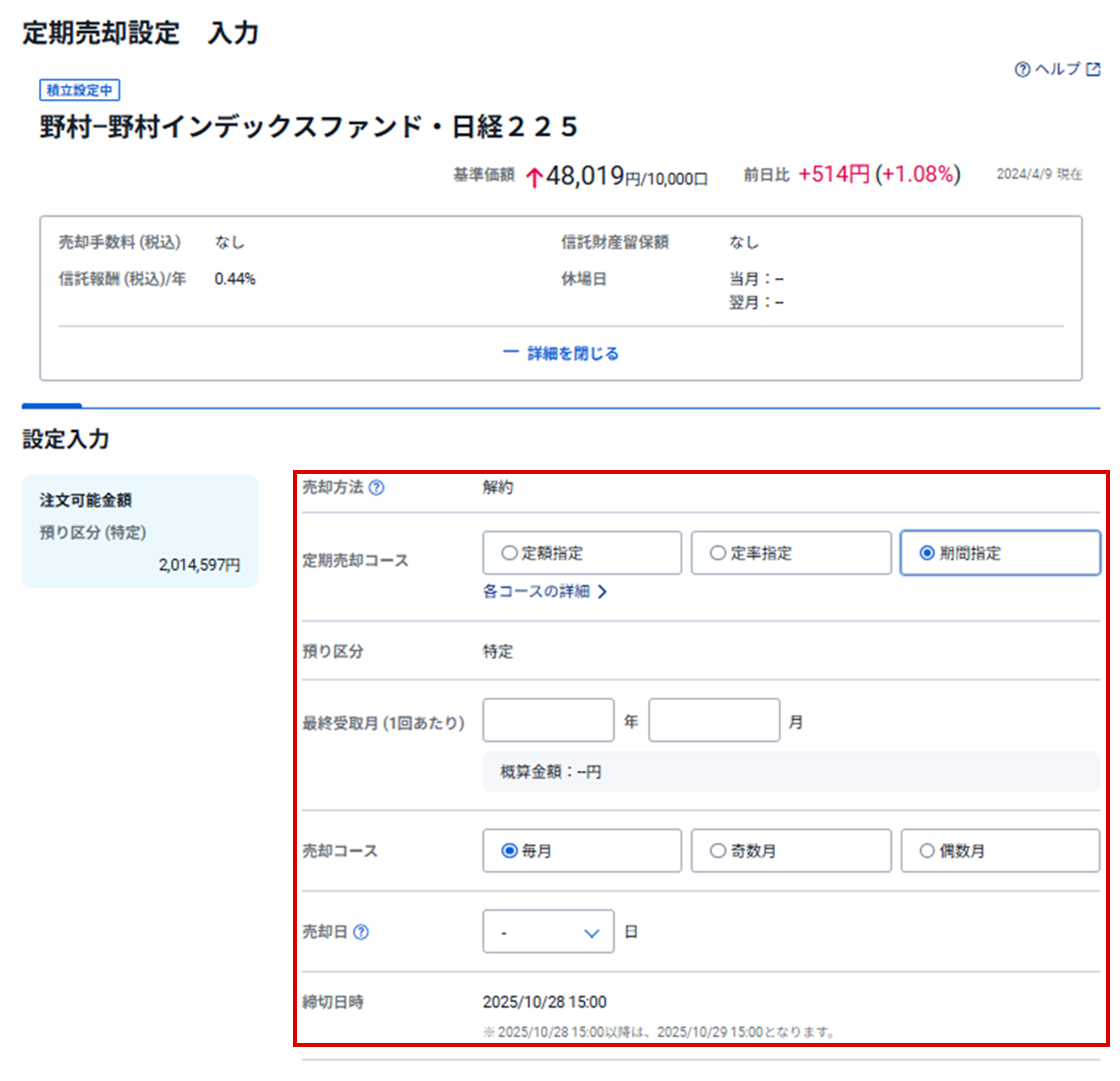Click the question mark icon beside ヘルプ
The height and width of the screenshot is (1081, 1120).
click(1022, 70)
